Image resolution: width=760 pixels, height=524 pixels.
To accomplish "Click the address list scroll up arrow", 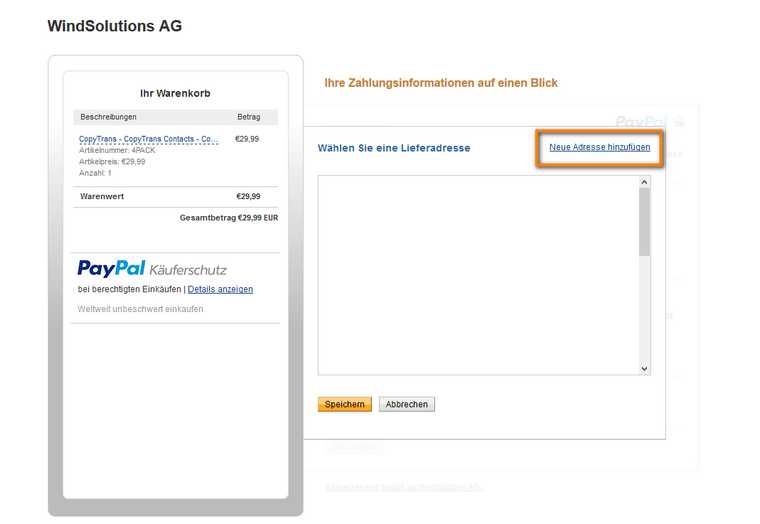I will 644,182.
